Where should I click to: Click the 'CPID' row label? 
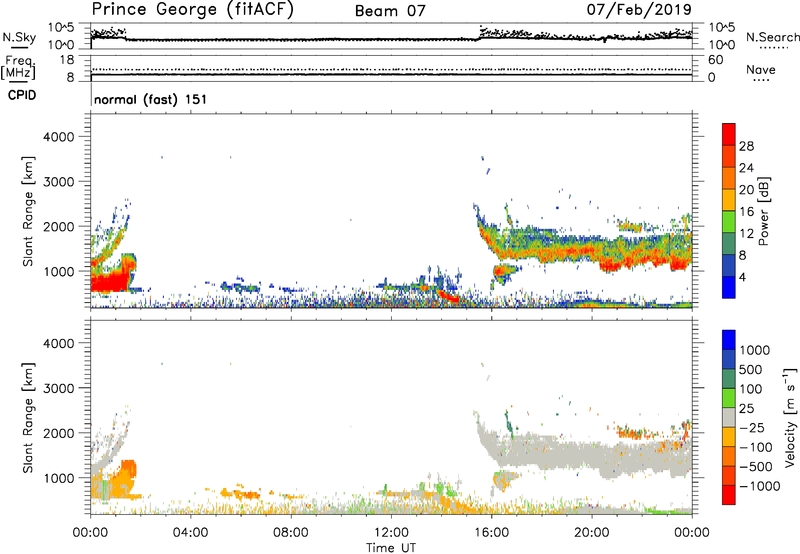click(x=22, y=95)
